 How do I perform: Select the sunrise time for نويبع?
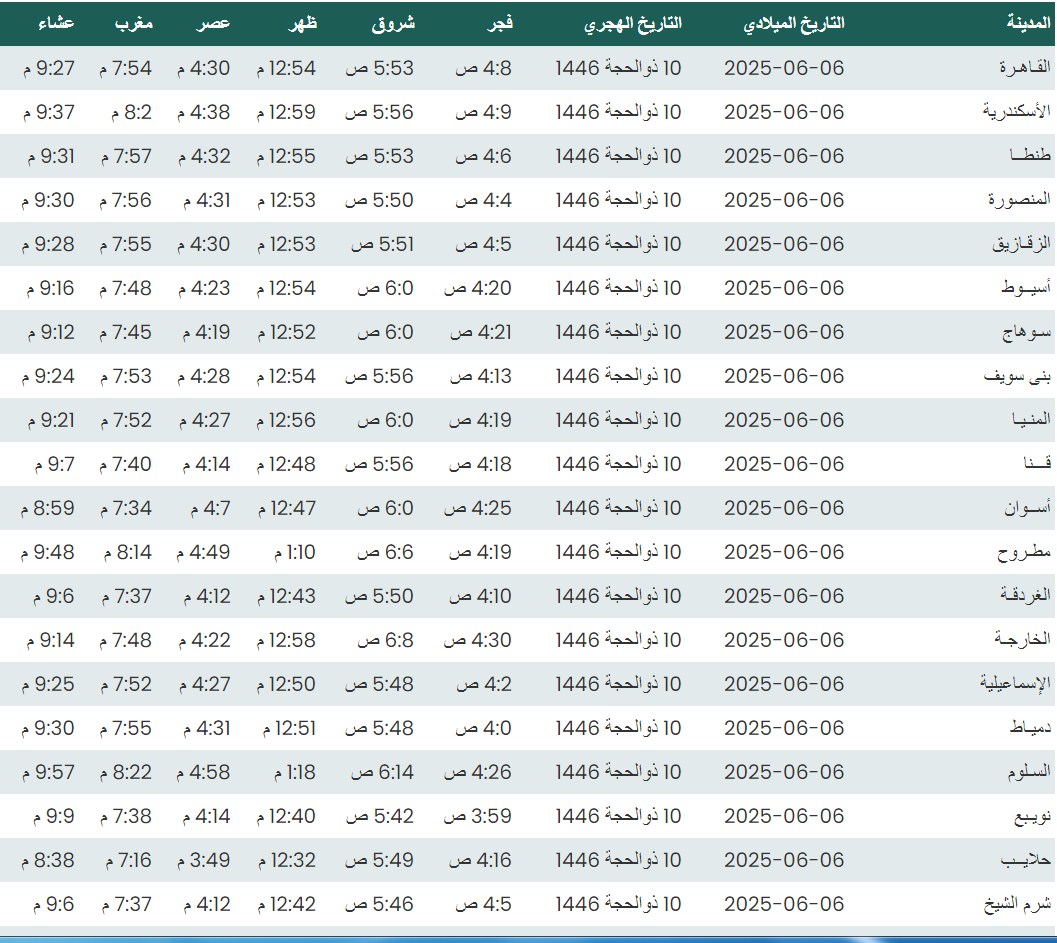(x=379, y=816)
